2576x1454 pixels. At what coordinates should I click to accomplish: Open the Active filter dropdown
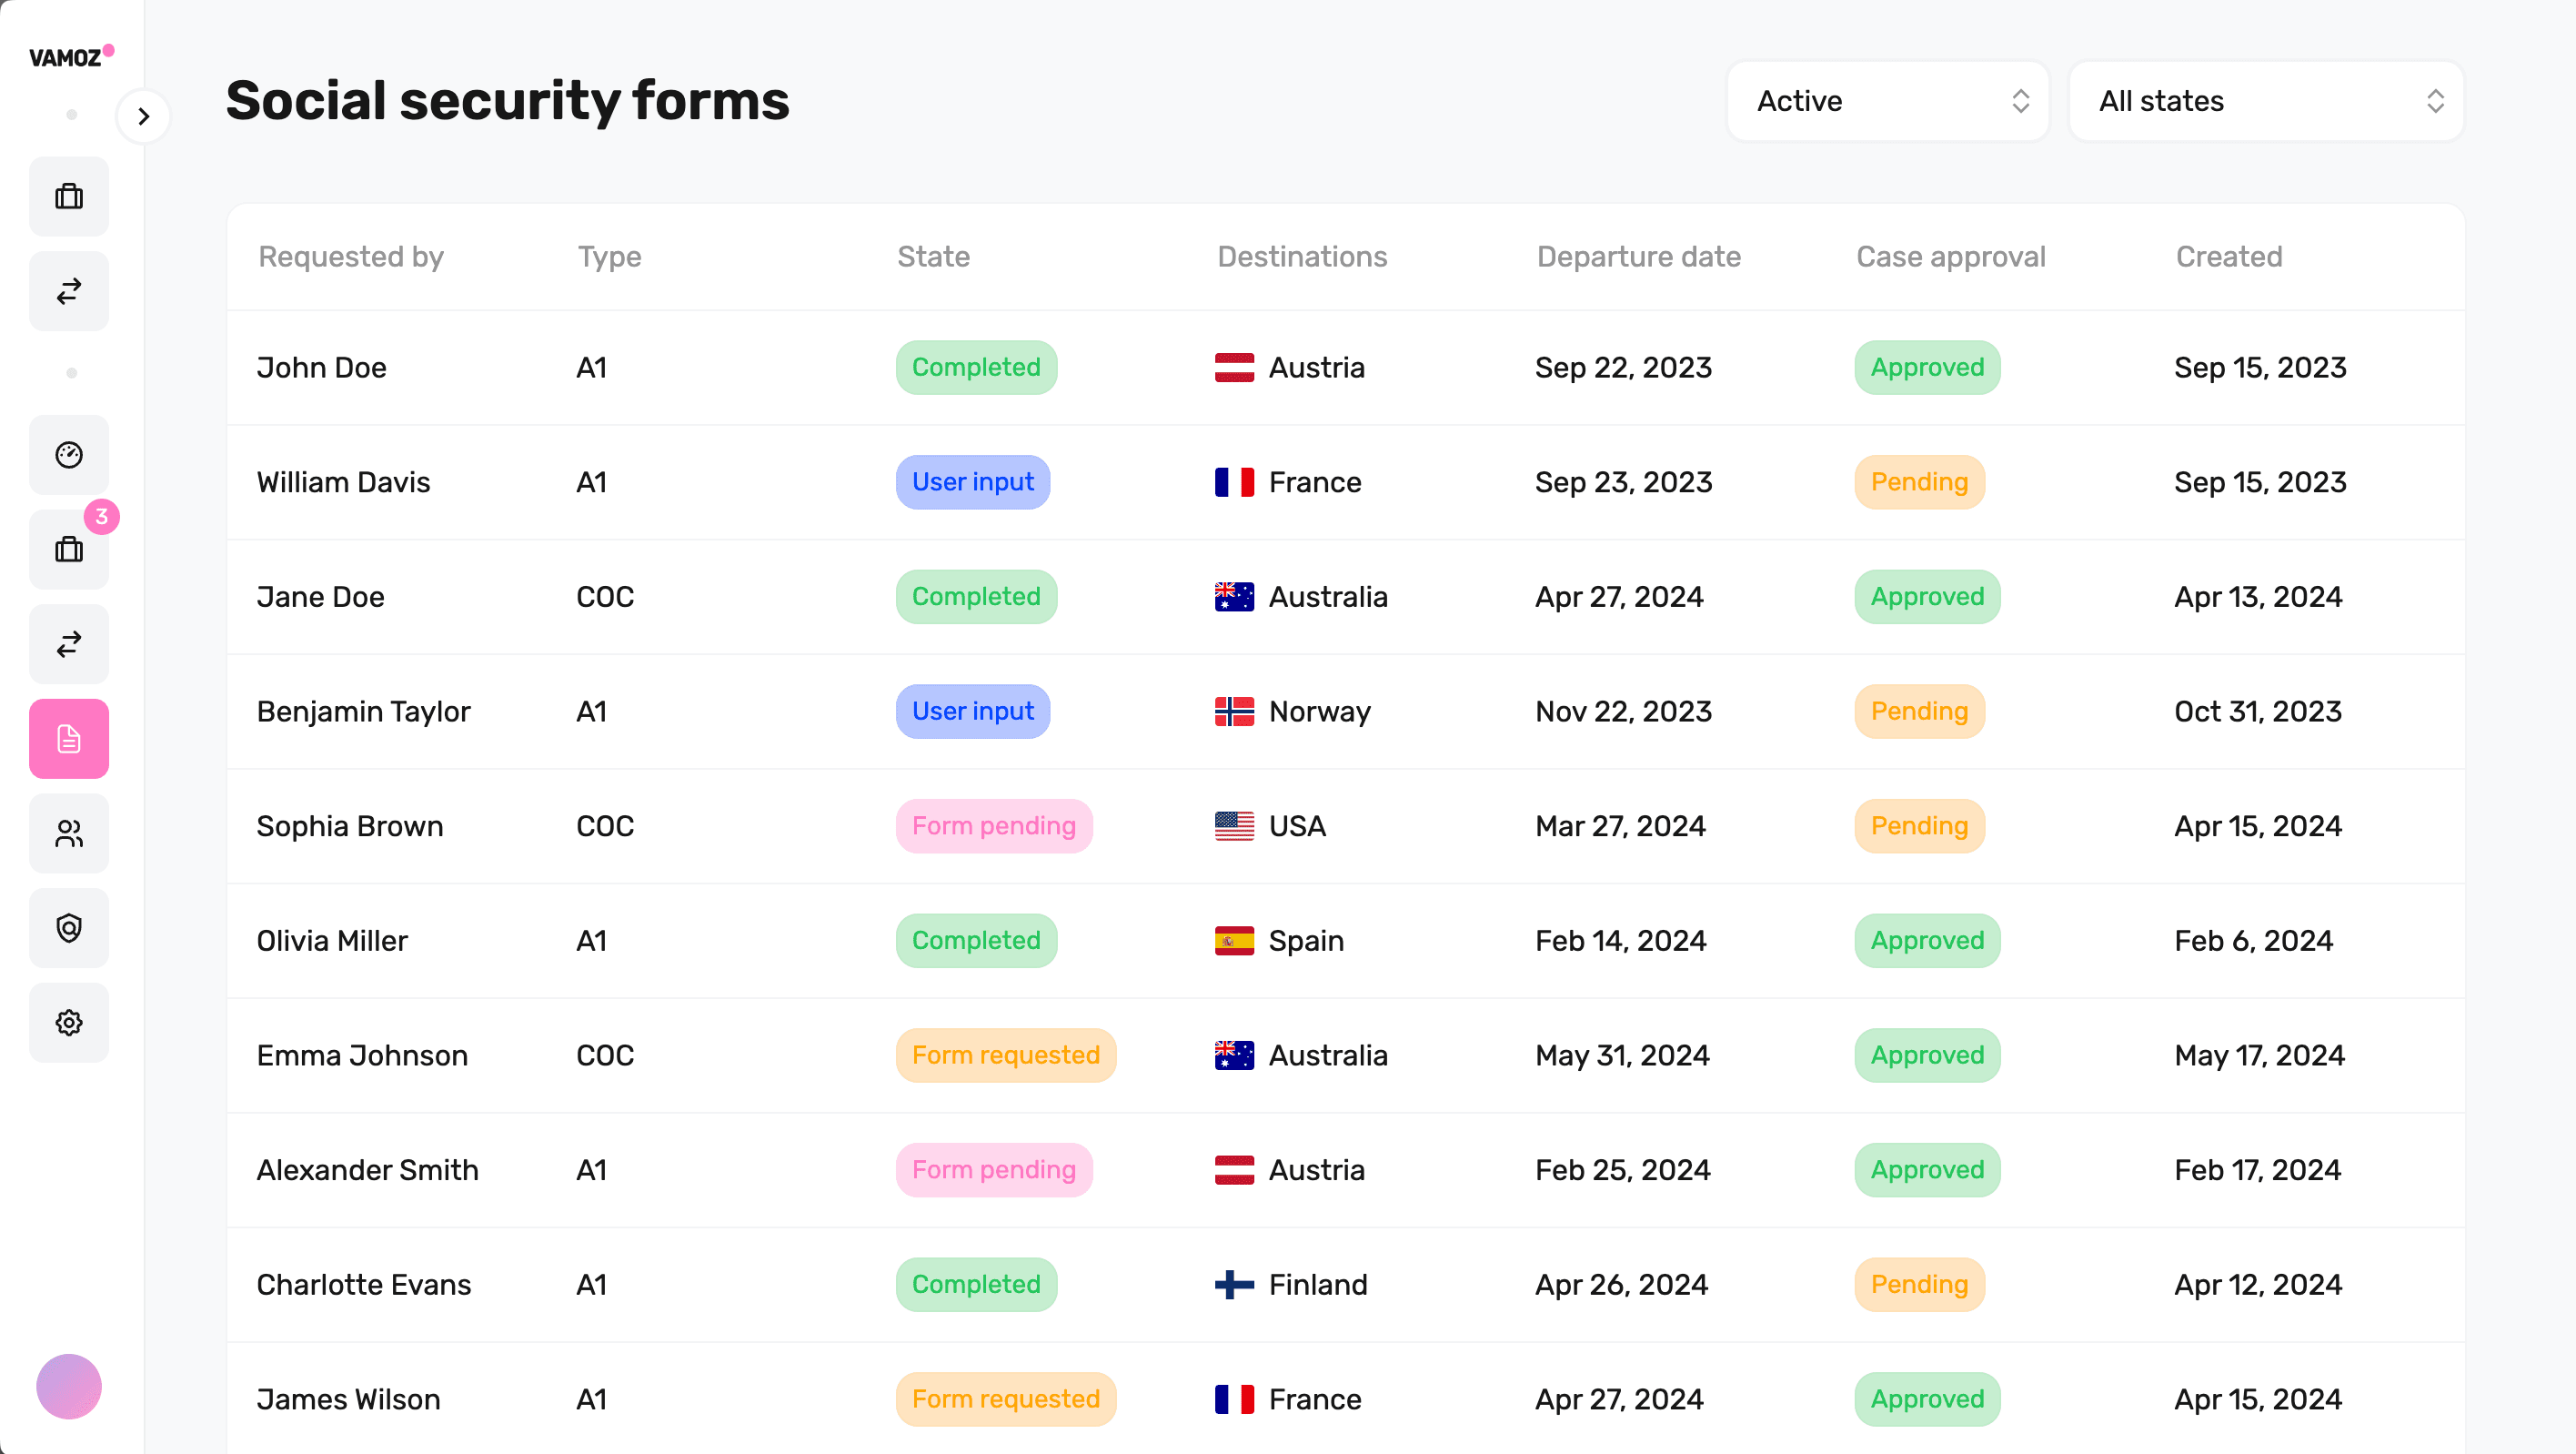coord(1888,101)
